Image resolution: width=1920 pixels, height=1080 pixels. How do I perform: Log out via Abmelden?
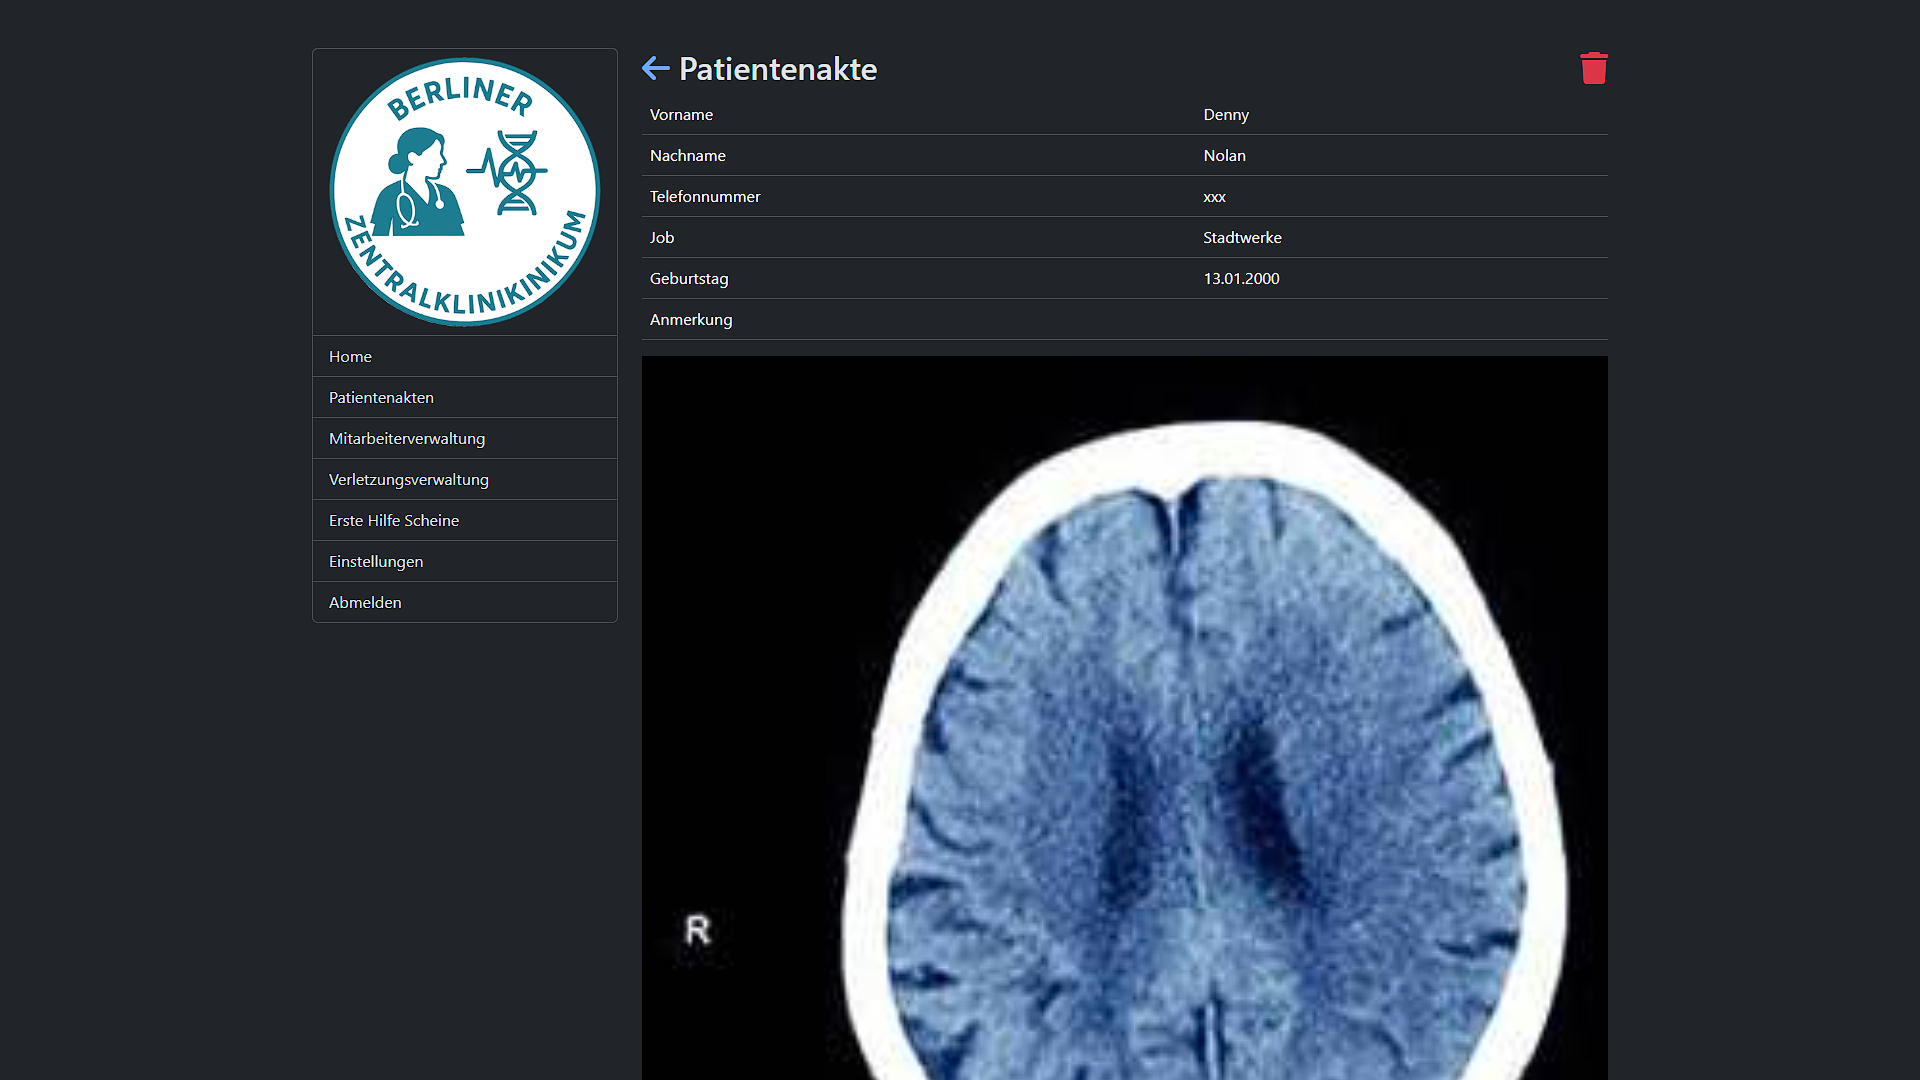tap(465, 602)
